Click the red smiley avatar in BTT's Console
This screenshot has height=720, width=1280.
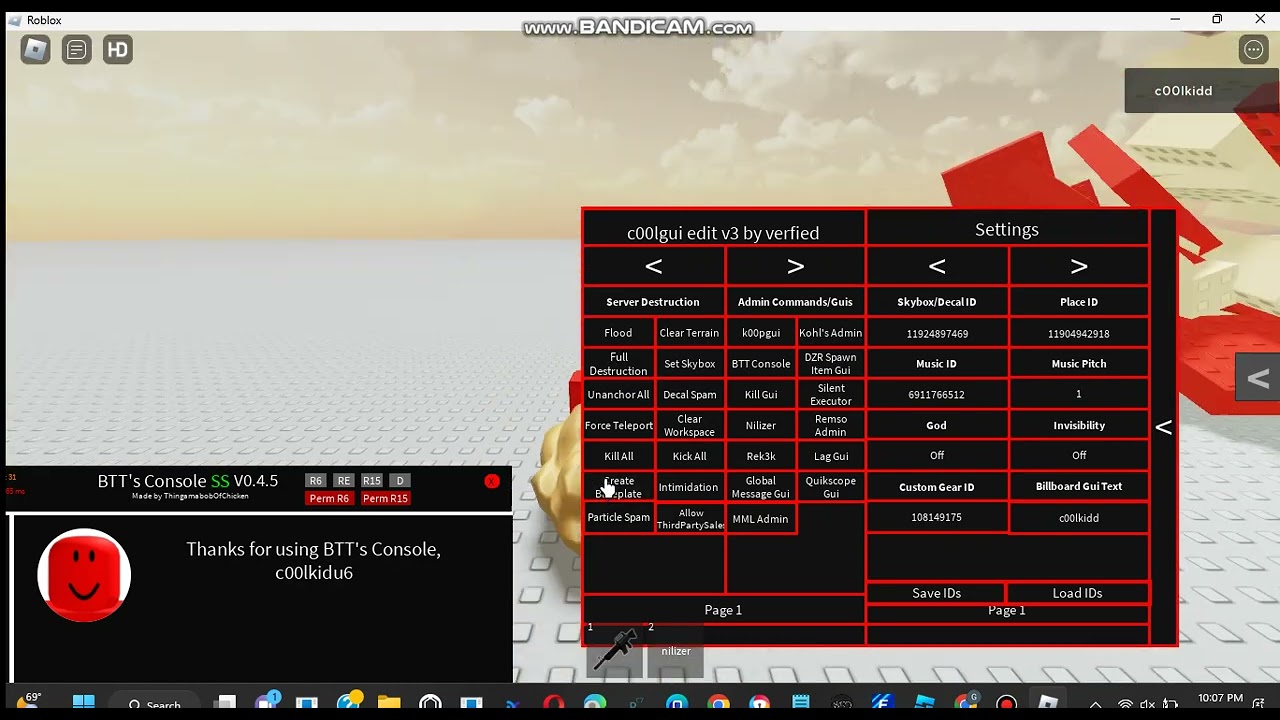[84, 576]
